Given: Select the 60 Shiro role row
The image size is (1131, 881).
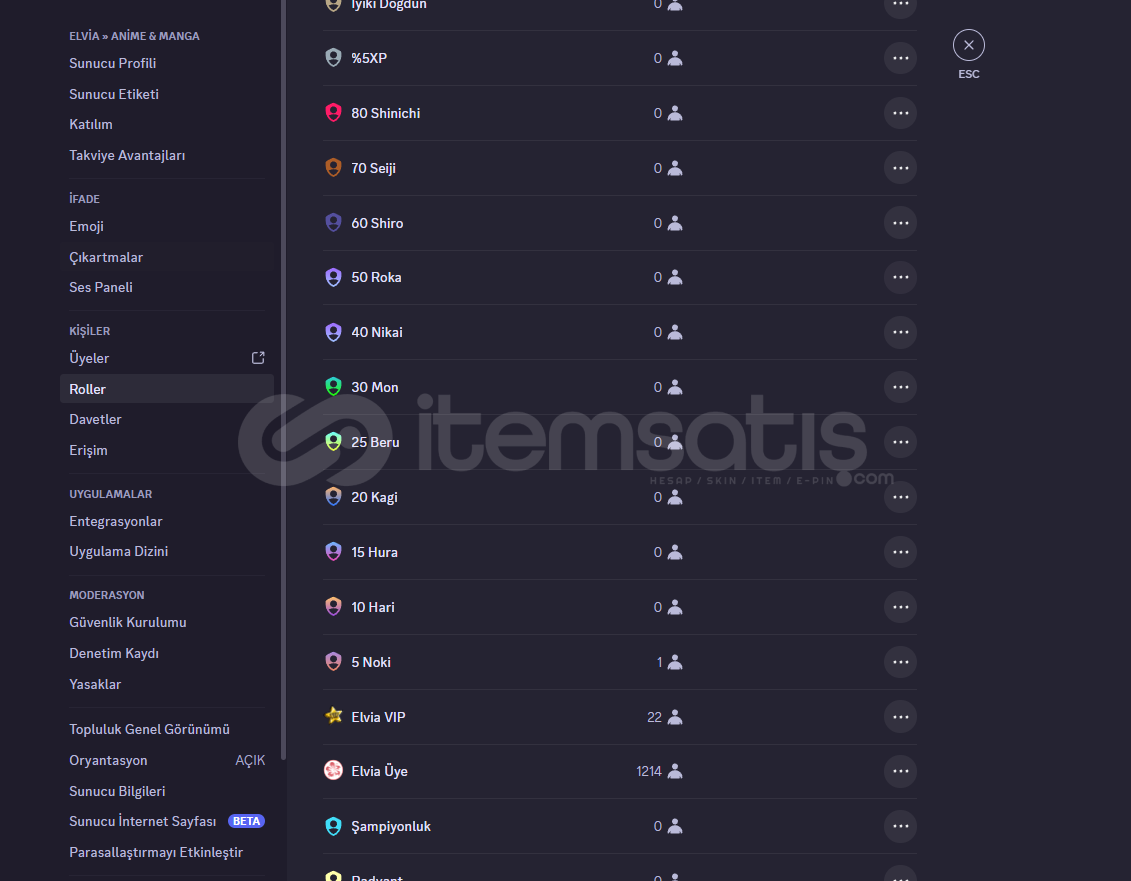Looking at the screenshot, I should (620, 223).
